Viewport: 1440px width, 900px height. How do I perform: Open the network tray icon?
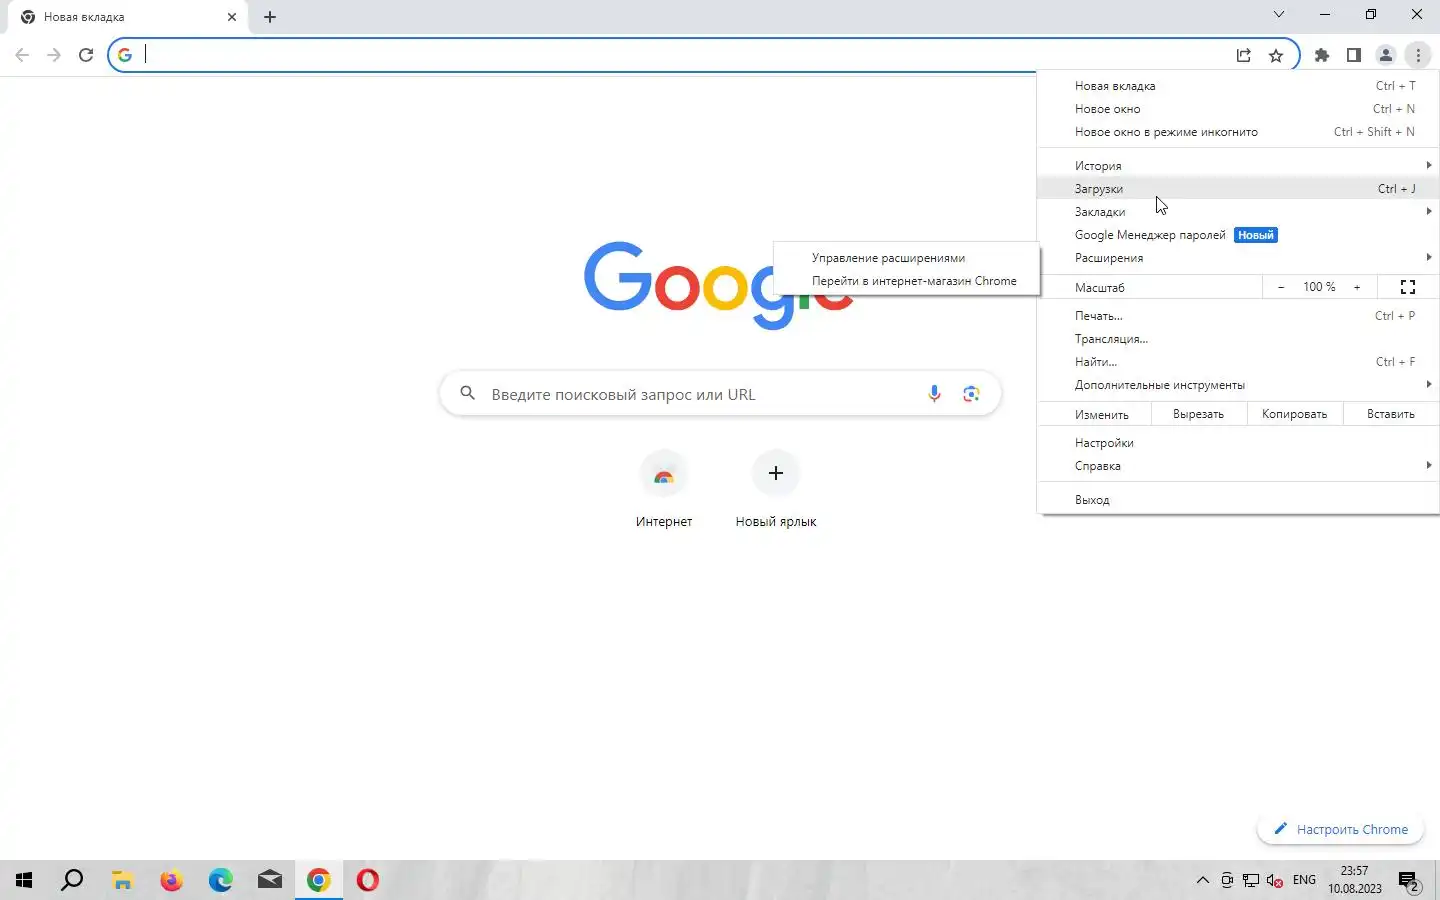tap(1251, 881)
